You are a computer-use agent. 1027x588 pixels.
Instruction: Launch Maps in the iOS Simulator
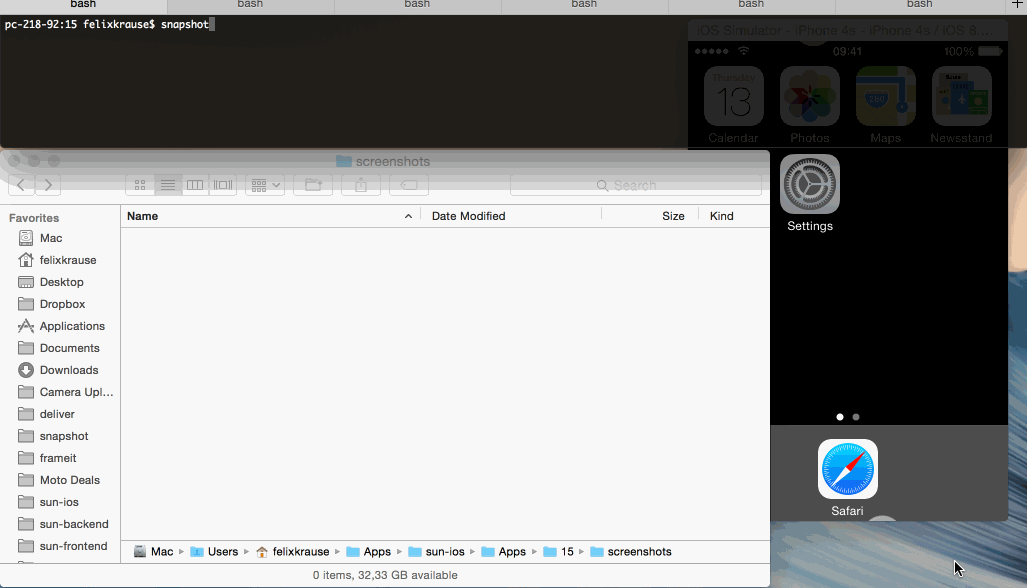(885, 95)
